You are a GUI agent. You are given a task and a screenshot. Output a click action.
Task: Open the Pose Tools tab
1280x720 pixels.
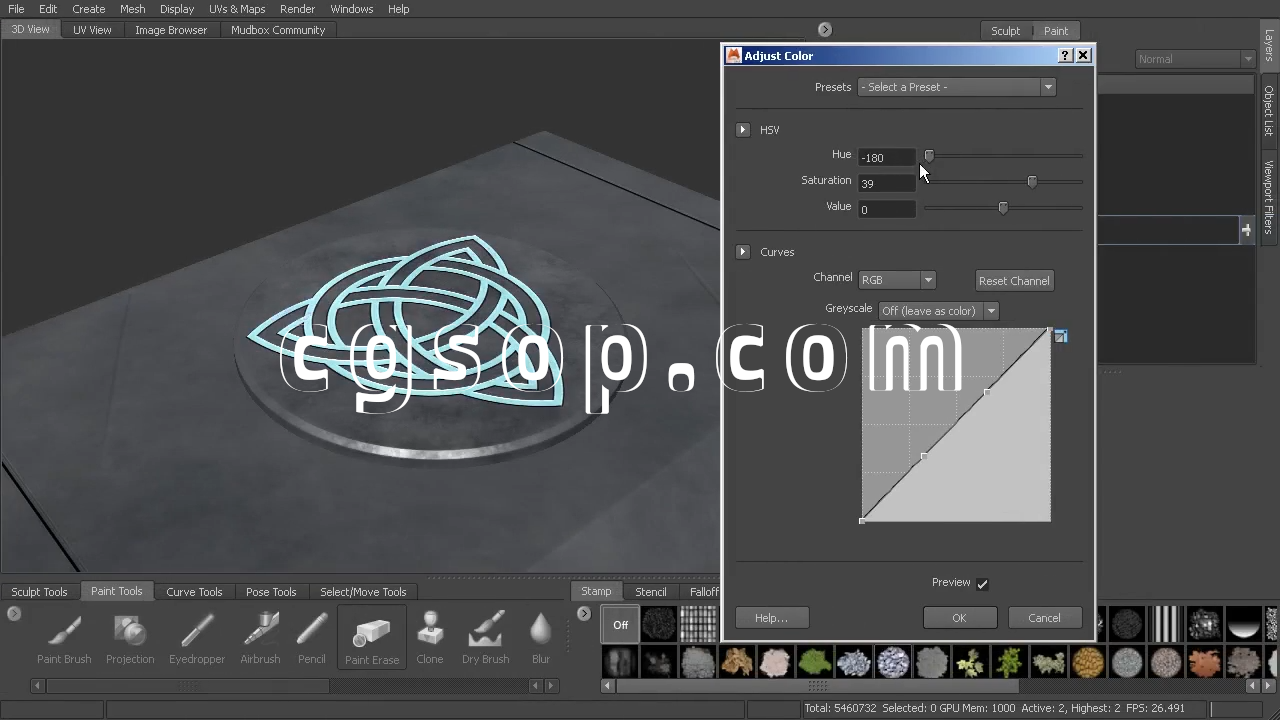tap(271, 592)
